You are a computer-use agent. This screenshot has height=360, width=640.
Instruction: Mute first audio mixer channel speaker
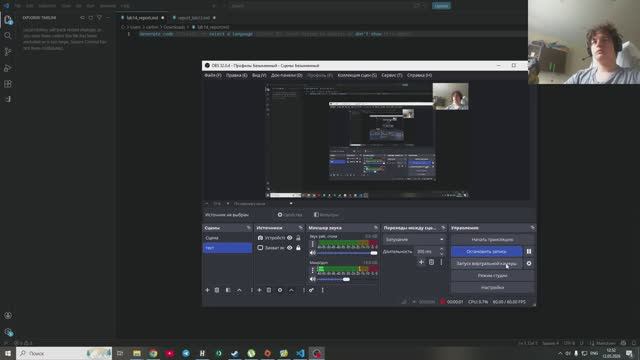click(x=313, y=253)
